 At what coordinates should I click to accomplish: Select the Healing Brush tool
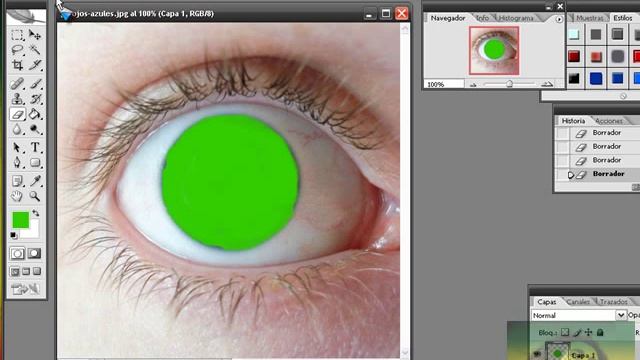(17, 84)
